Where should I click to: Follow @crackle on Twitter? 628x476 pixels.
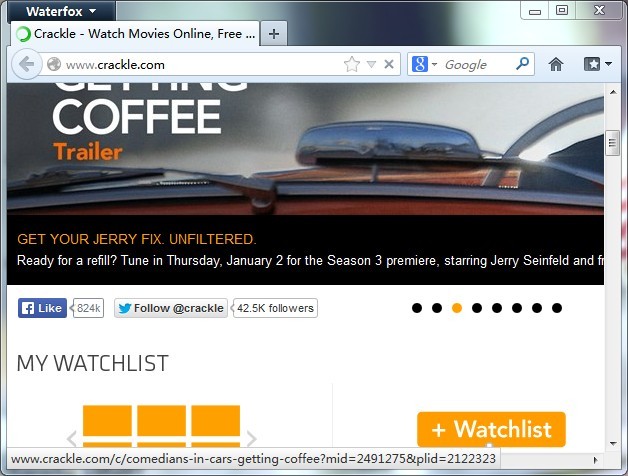pyautogui.click(x=171, y=308)
